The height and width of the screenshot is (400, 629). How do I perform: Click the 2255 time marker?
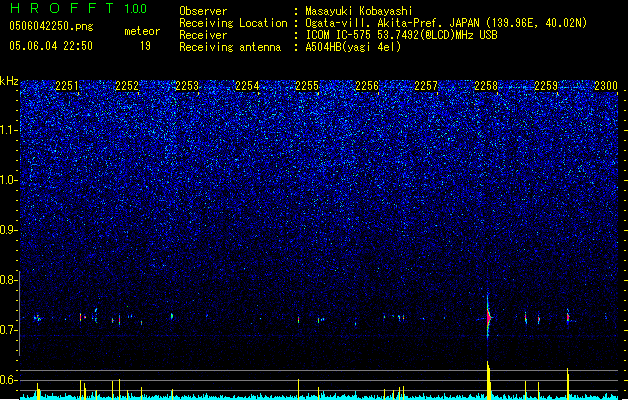click(x=307, y=86)
